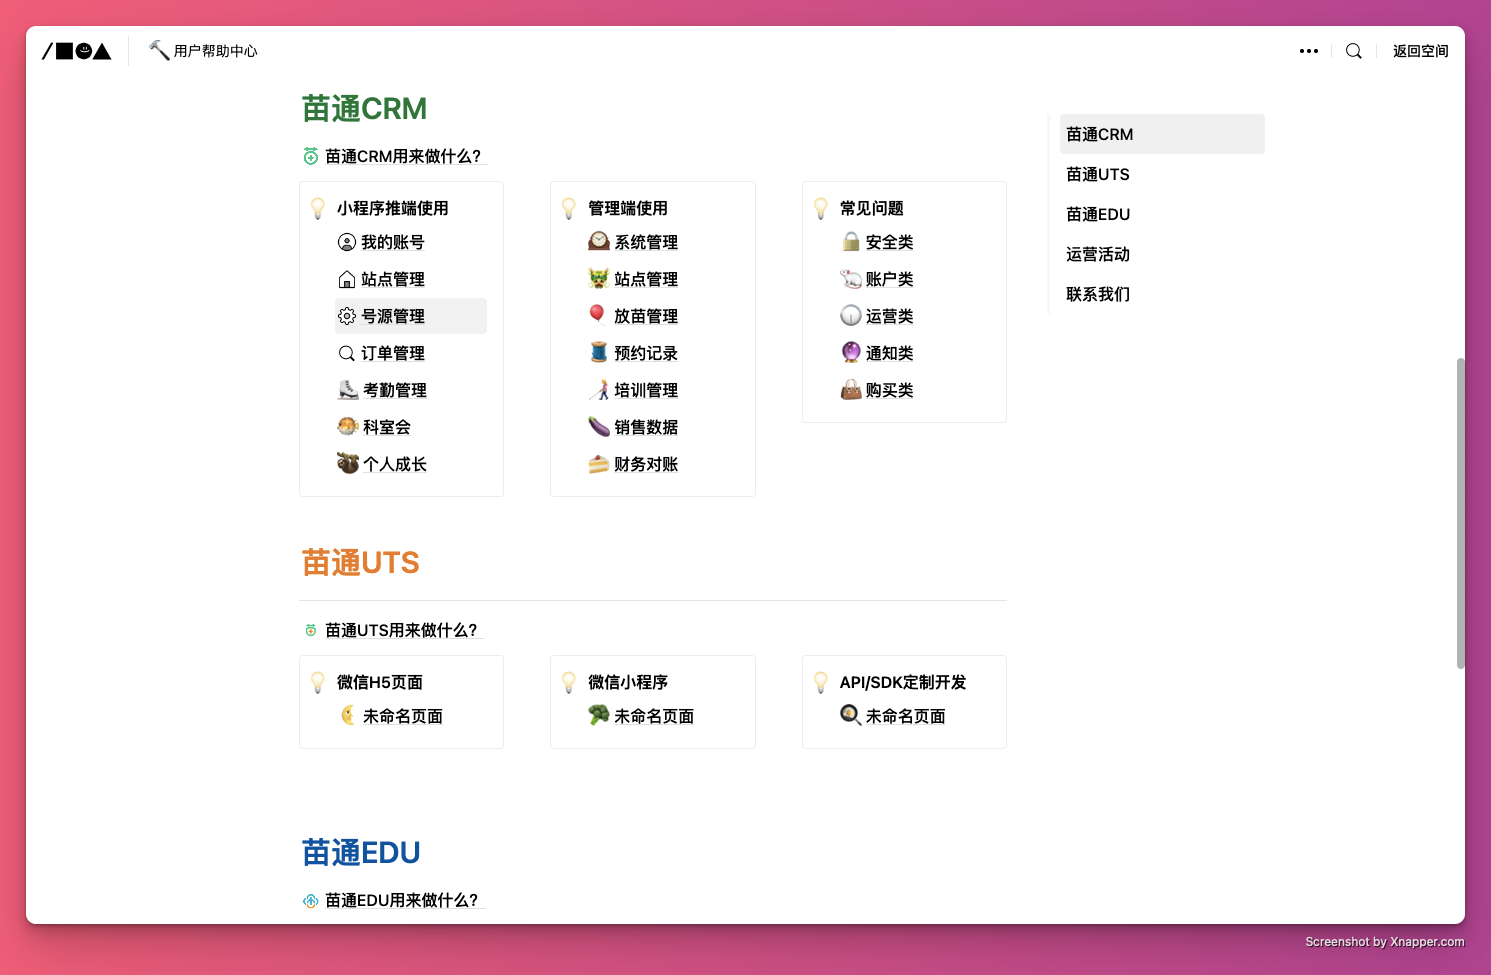Open the 销售数据 page
Viewport: 1491px width, 975px height.
(646, 427)
